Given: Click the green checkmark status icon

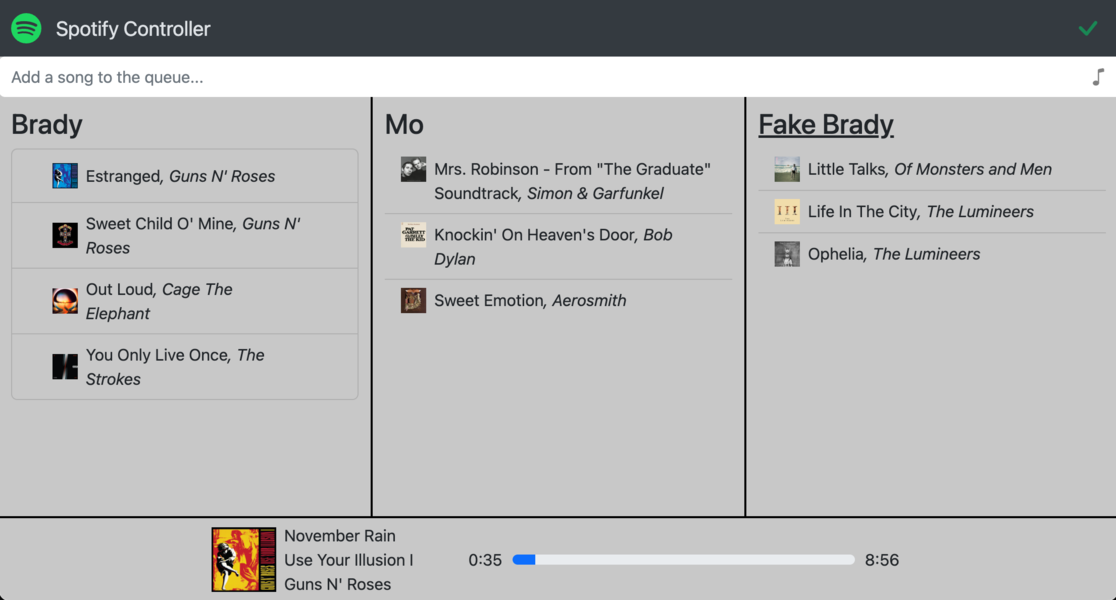Looking at the screenshot, I should coord(1088,28).
